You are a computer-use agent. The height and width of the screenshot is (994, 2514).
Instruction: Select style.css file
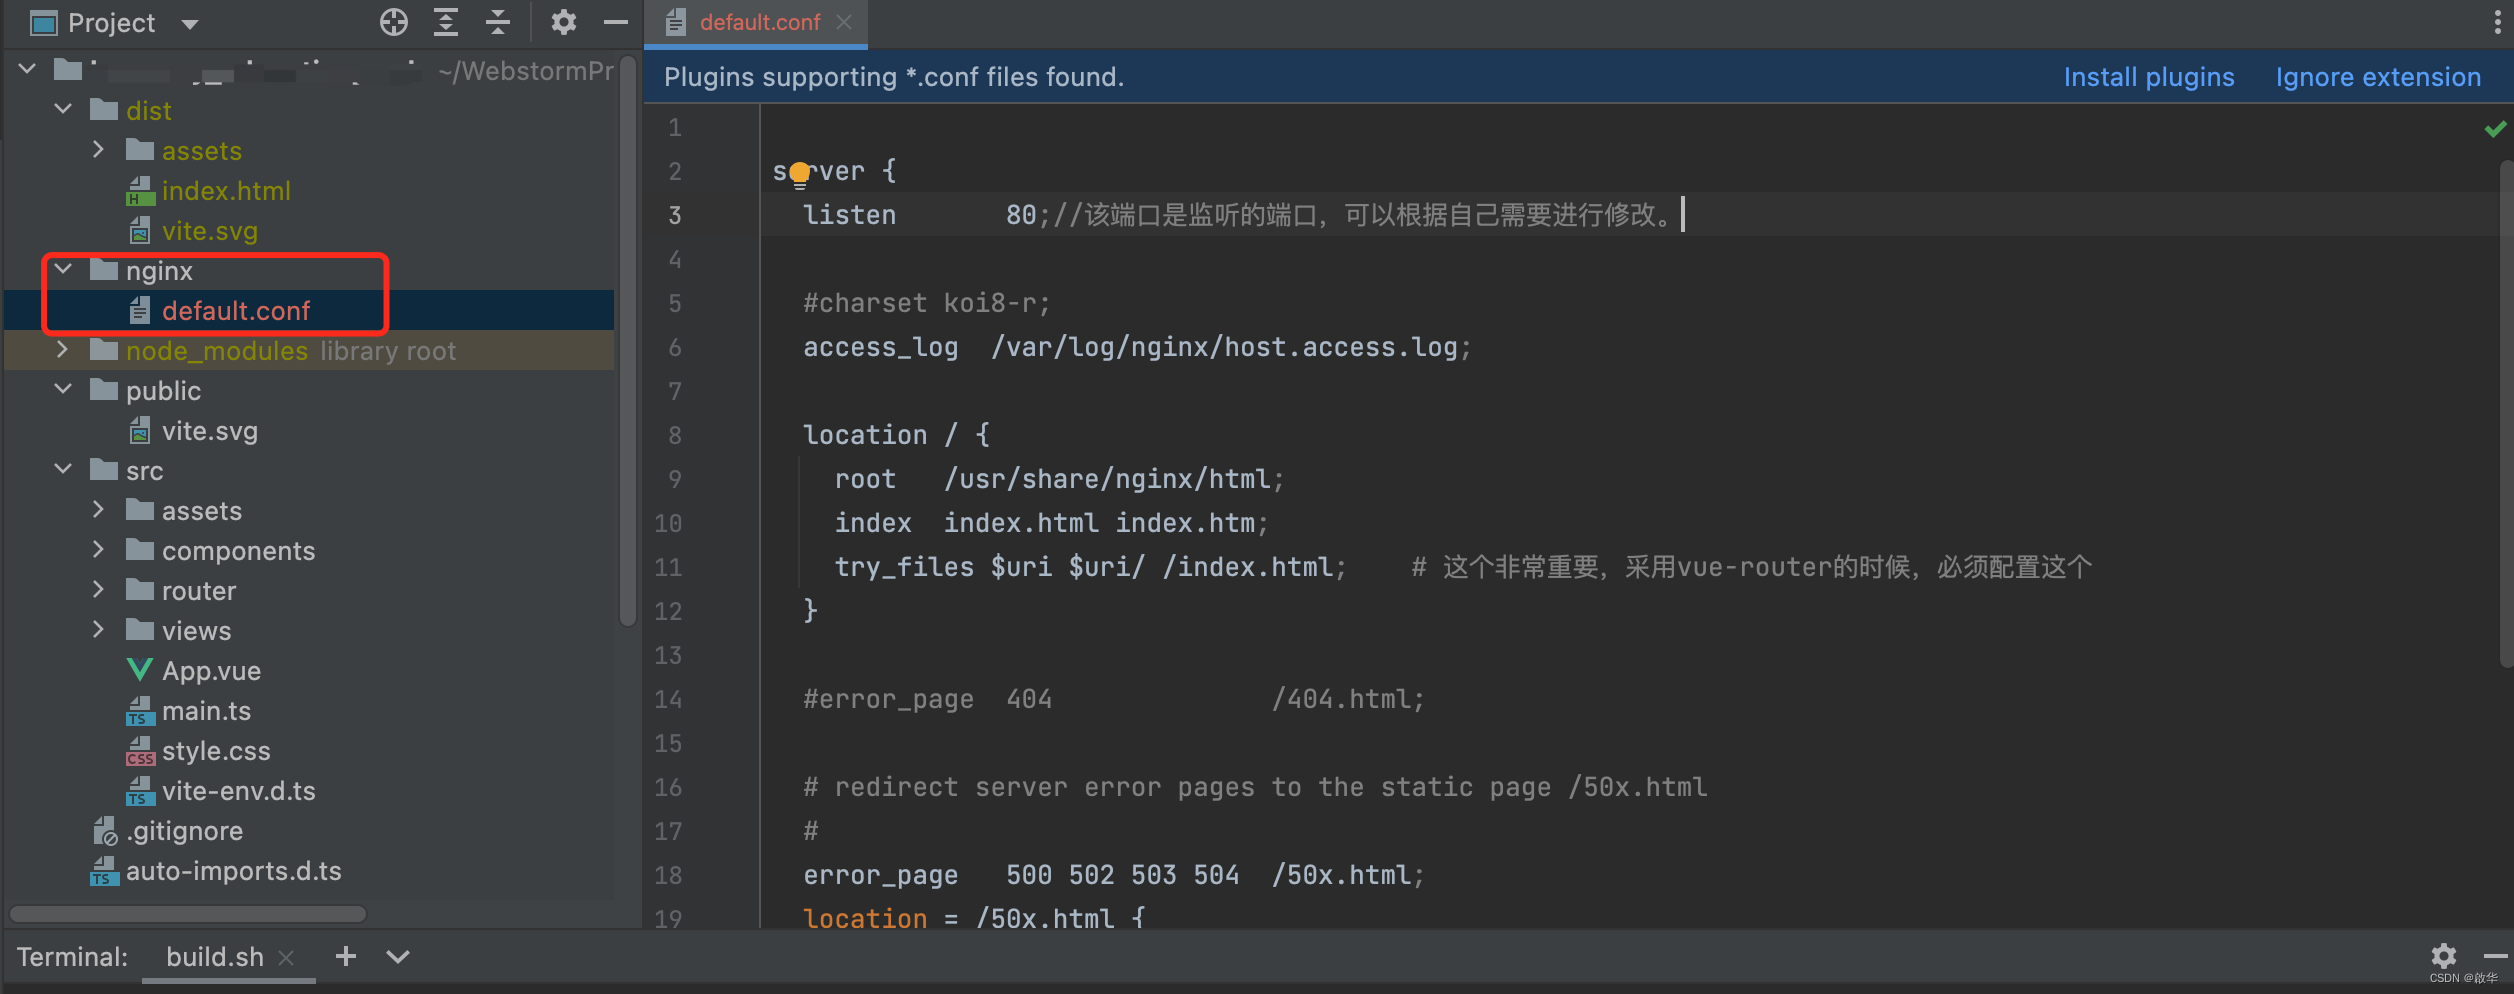click(216, 751)
